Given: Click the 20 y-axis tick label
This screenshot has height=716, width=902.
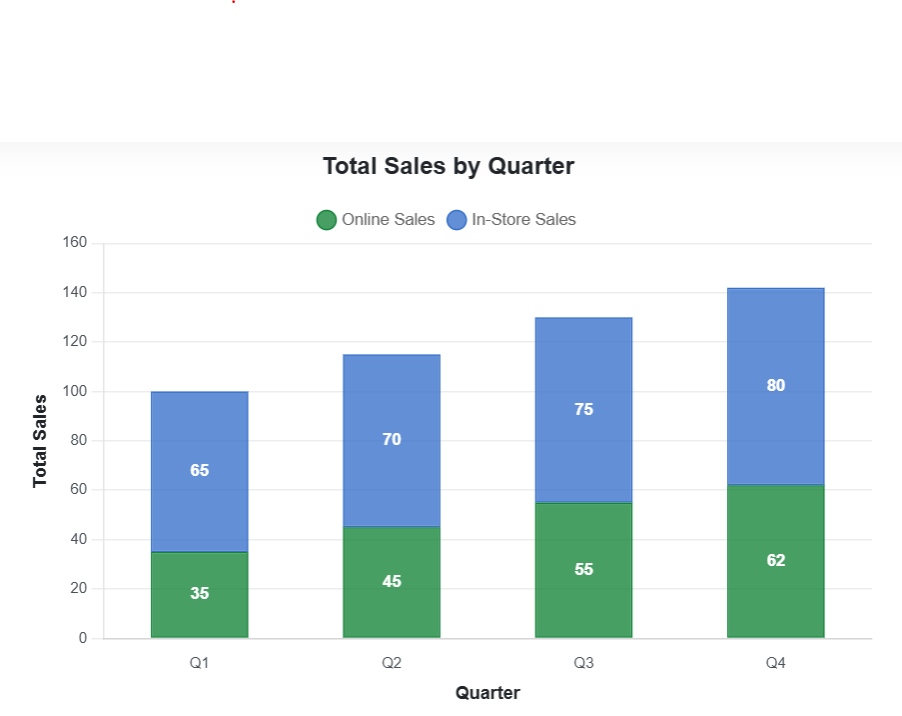Looking at the screenshot, I should [x=79, y=588].
